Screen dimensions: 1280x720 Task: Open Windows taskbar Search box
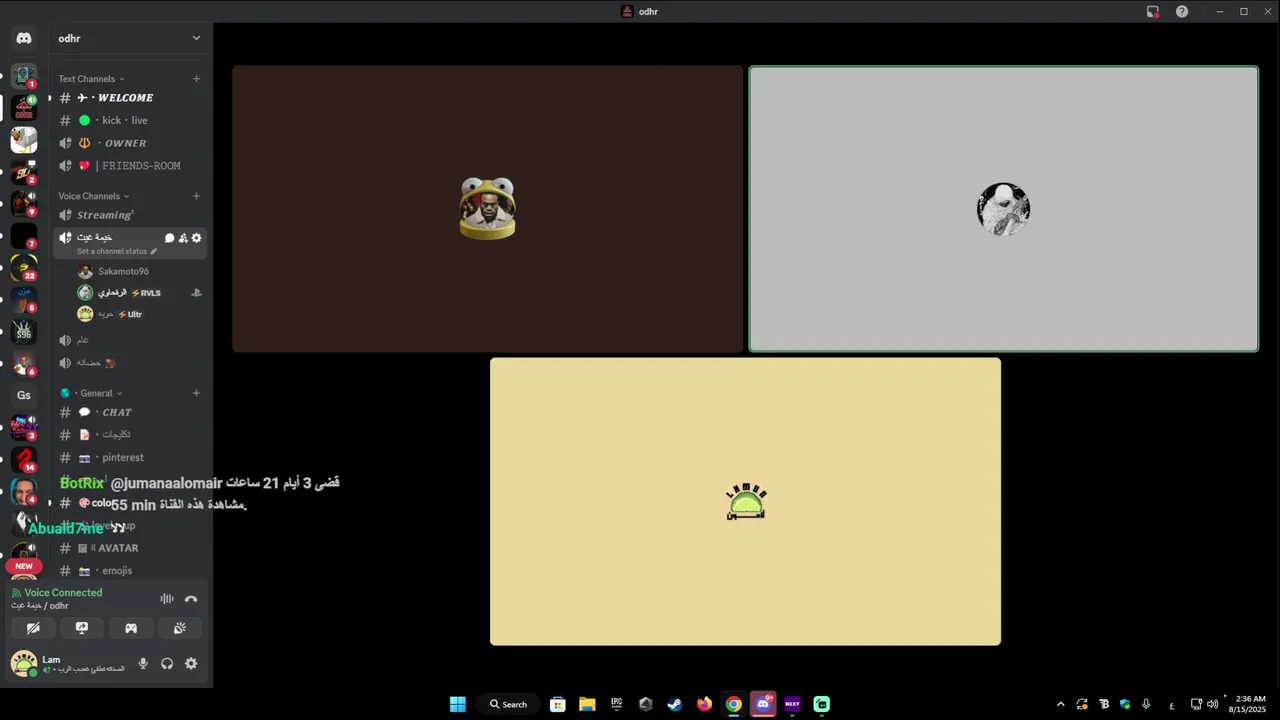tap(508, 704)
